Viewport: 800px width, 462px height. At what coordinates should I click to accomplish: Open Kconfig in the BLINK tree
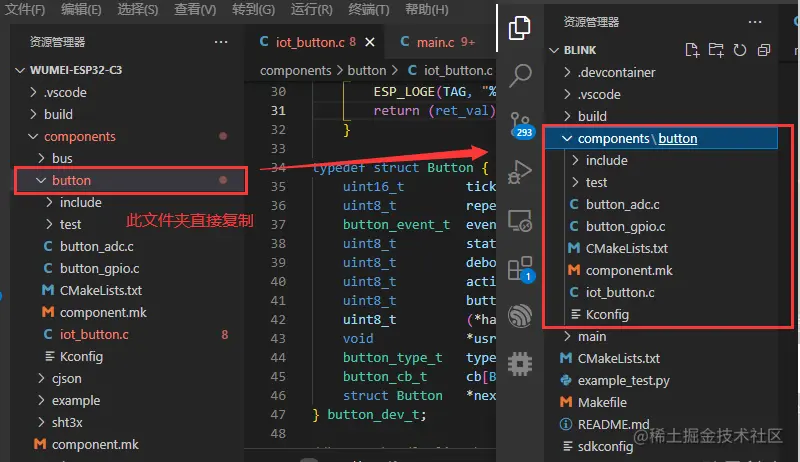tap(662, 314)
